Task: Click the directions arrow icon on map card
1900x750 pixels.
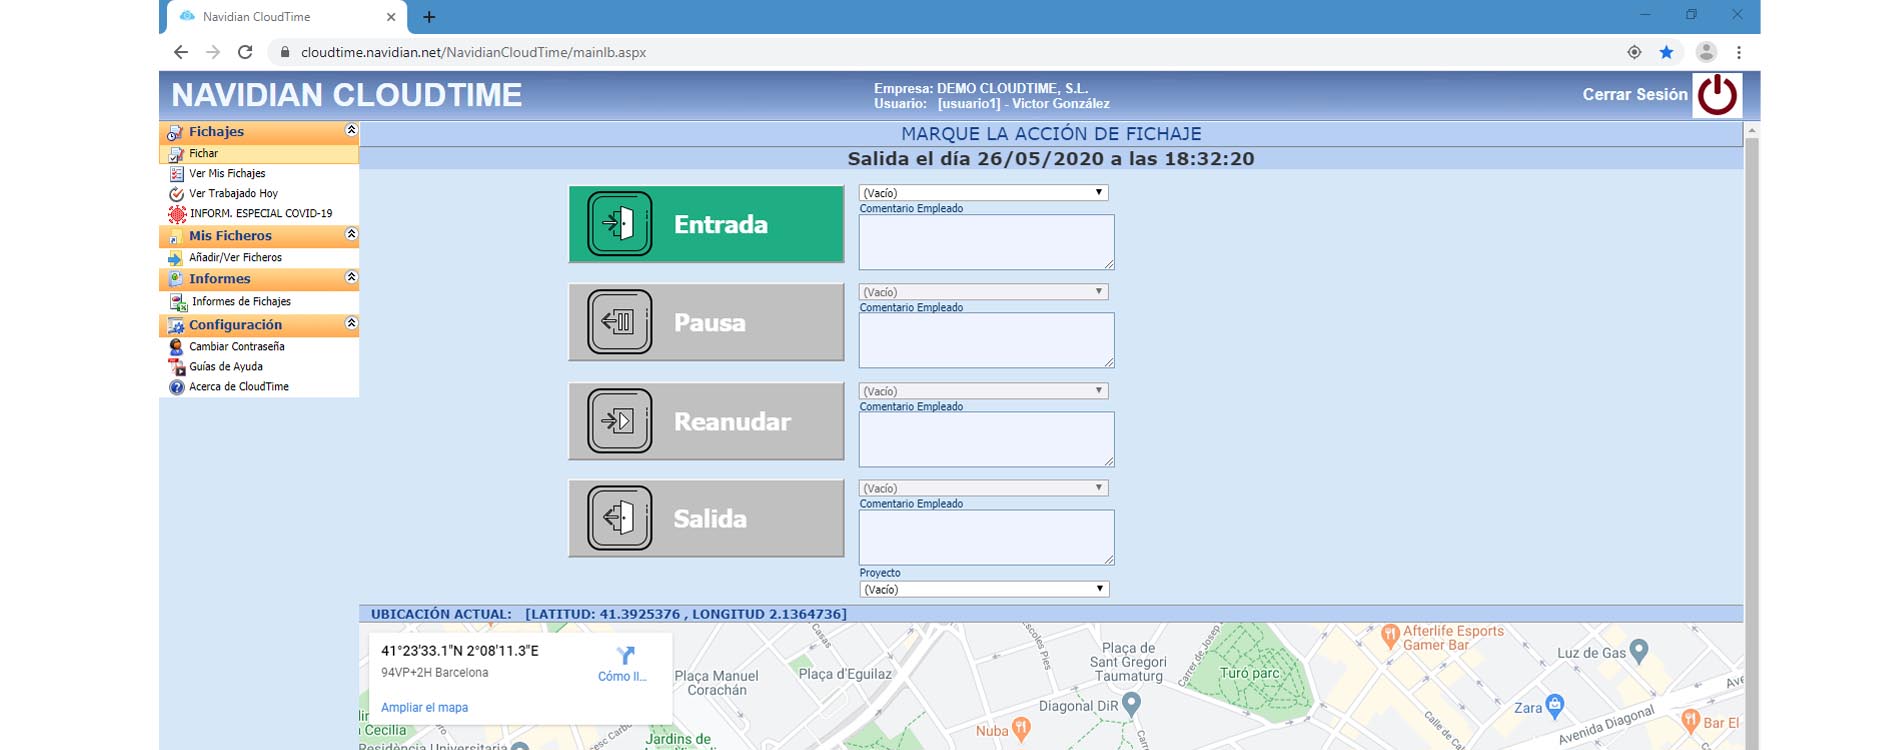Action: pos(625,656)
